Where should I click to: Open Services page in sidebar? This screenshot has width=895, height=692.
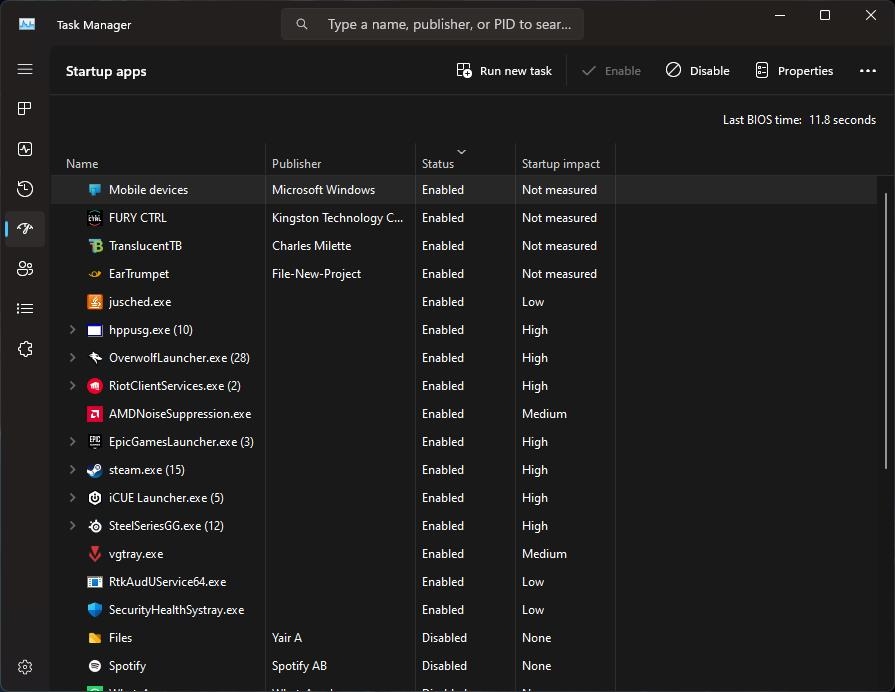point(25,349)
